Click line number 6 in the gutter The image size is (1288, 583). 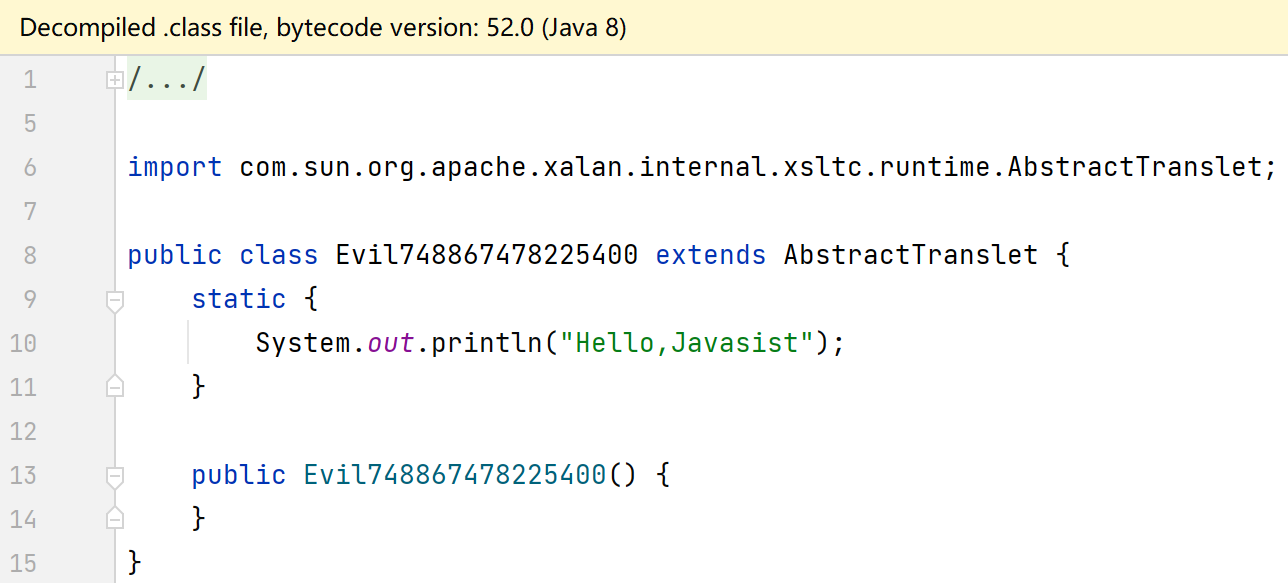(29, 168)
